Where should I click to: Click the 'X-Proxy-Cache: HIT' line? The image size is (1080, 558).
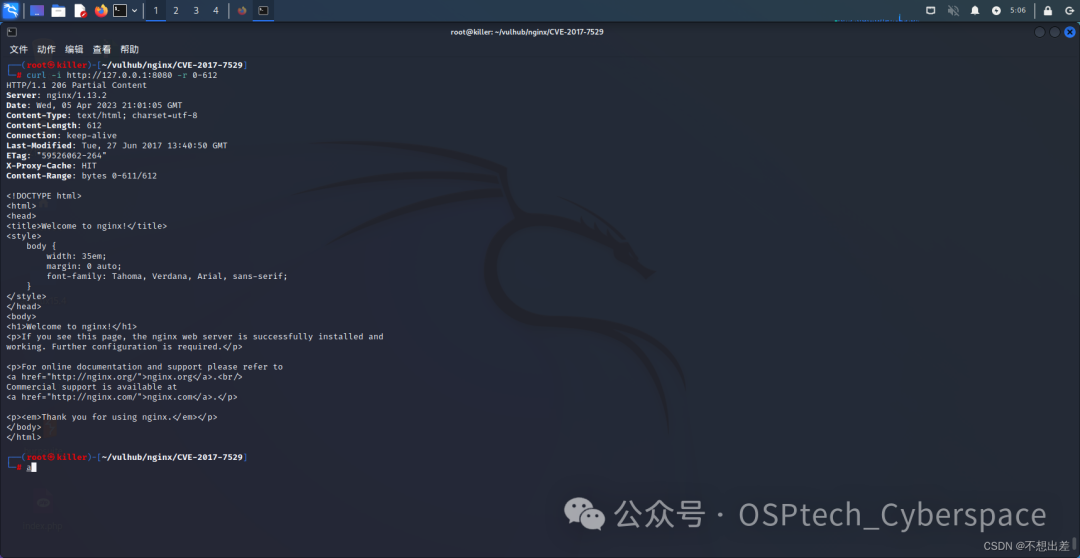[52, 165]
